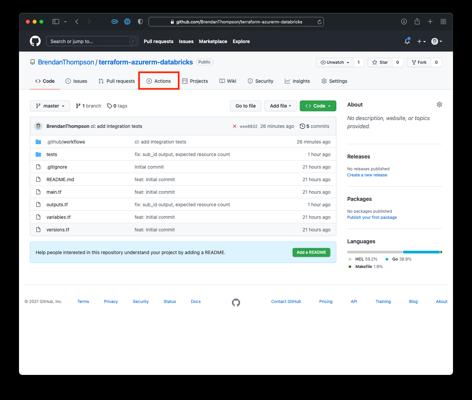Open the footer Privacy link
The height and width of the screenshot is (400, 472).
[x=111, y=301]
